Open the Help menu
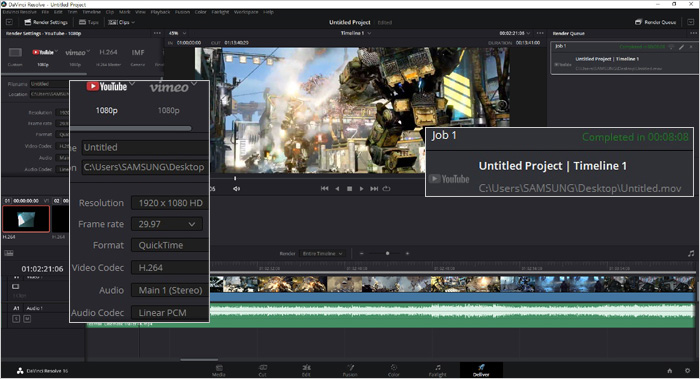This screenshot has height=379, width=700. click(268, 12)
